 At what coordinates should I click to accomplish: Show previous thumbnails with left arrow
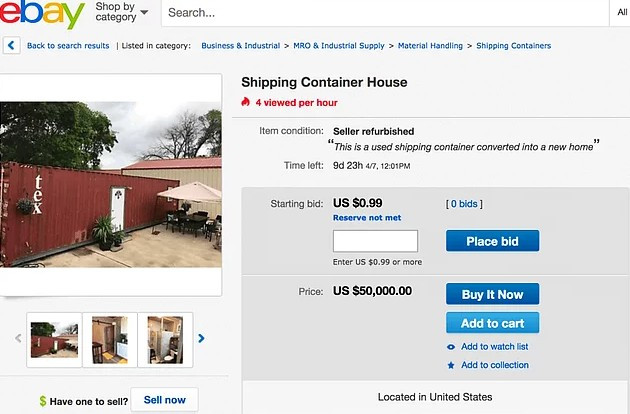(18, 339)
